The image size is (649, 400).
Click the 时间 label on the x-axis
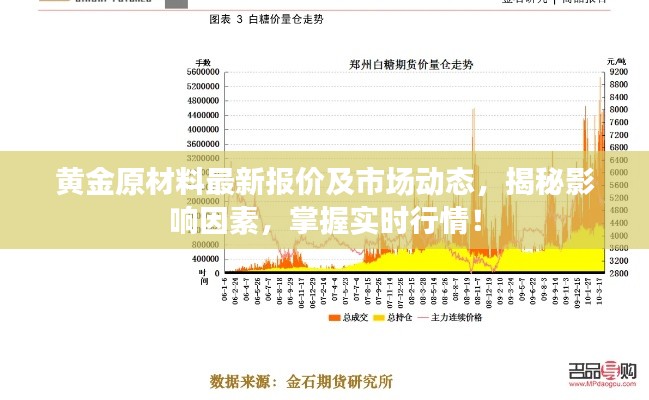[204, 277]
